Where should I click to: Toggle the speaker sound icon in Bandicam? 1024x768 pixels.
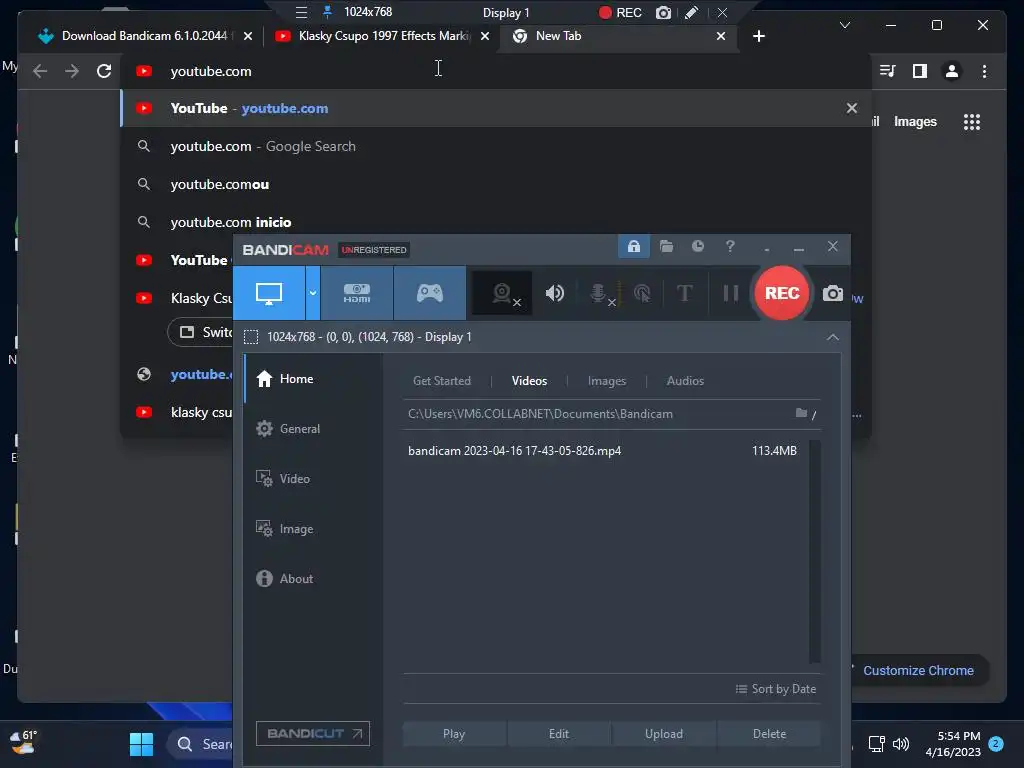click(554, 293)
